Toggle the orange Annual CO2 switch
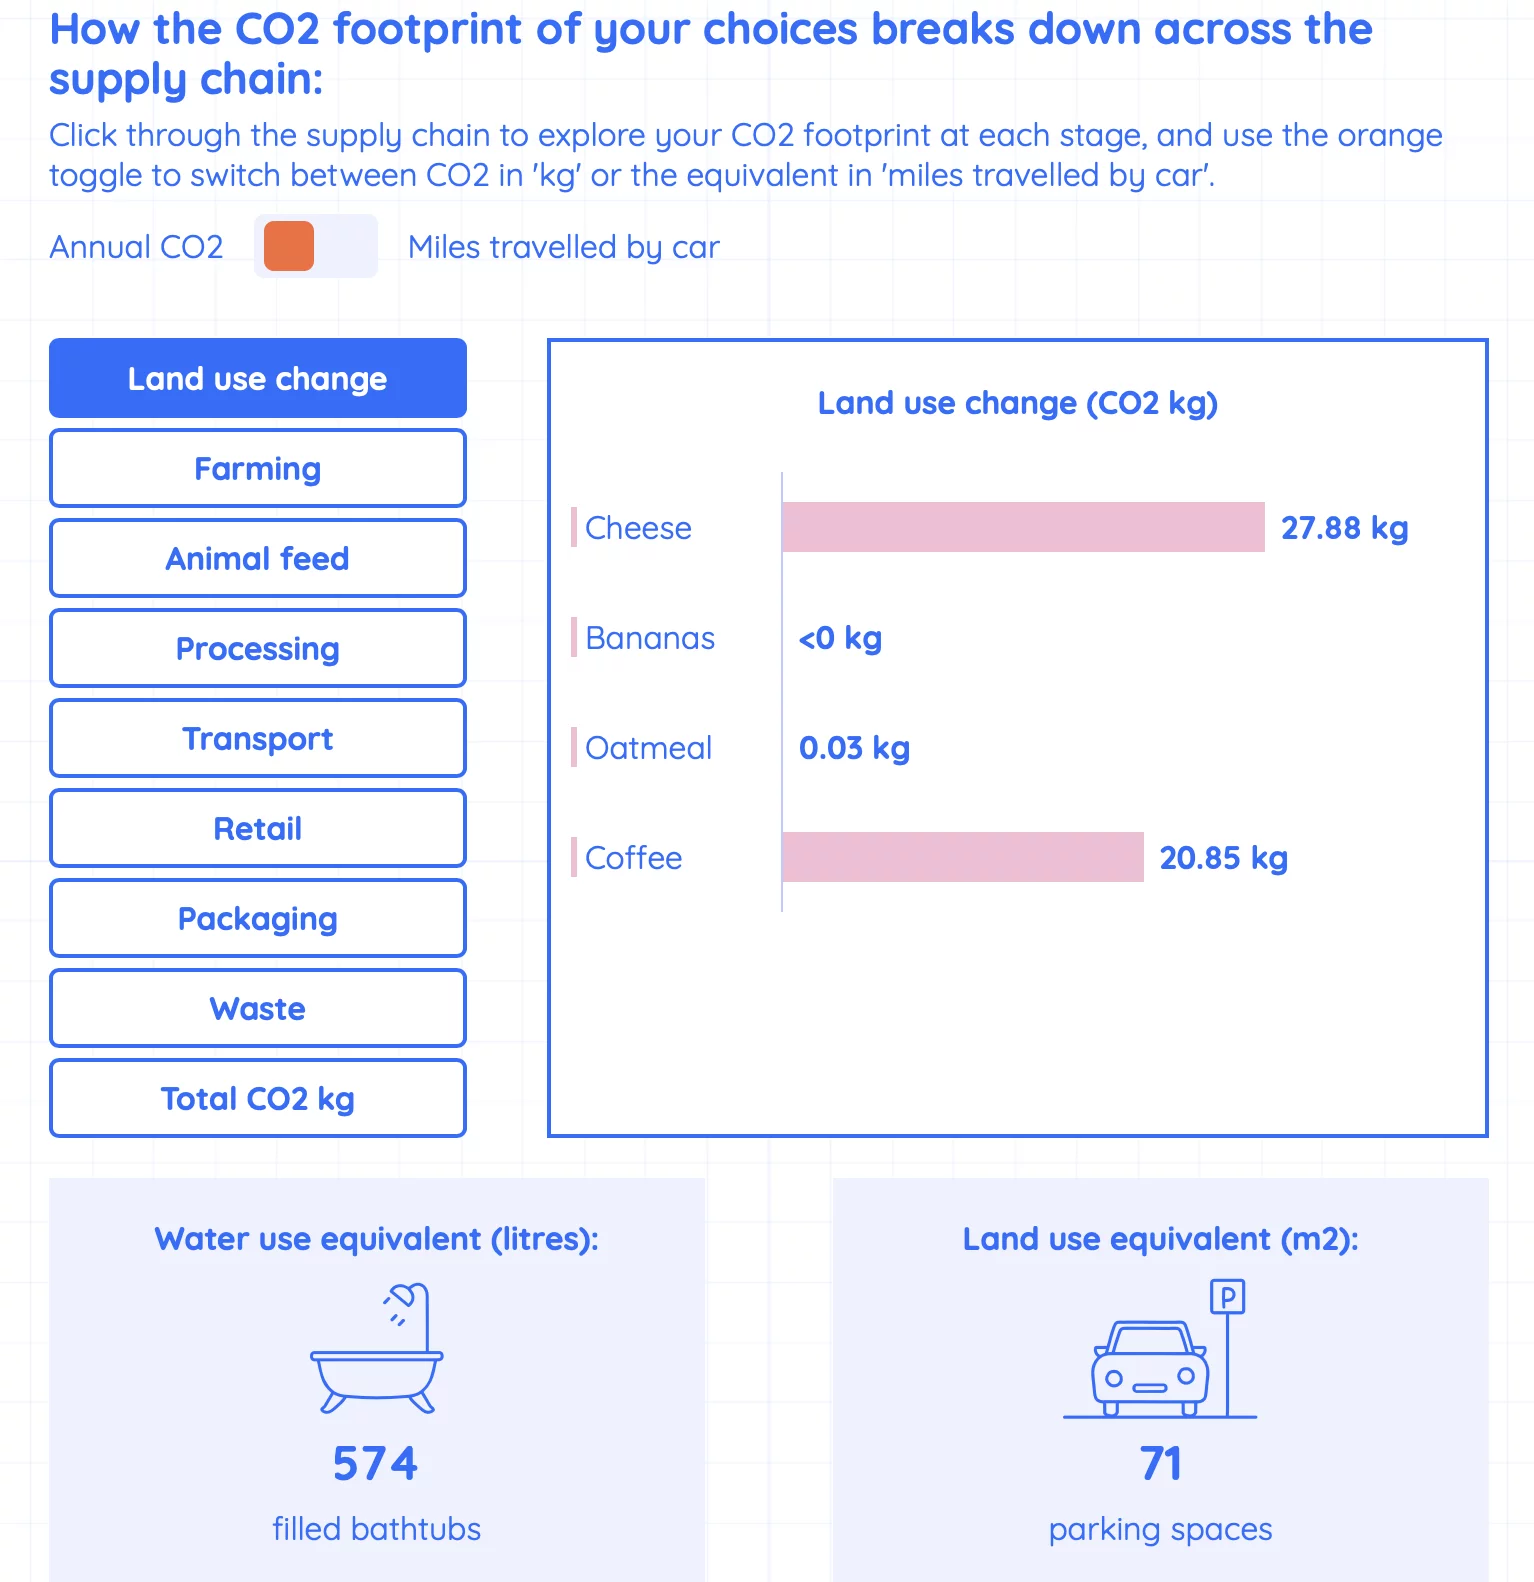1534x1582 pixels. click(x=316, y=246)
